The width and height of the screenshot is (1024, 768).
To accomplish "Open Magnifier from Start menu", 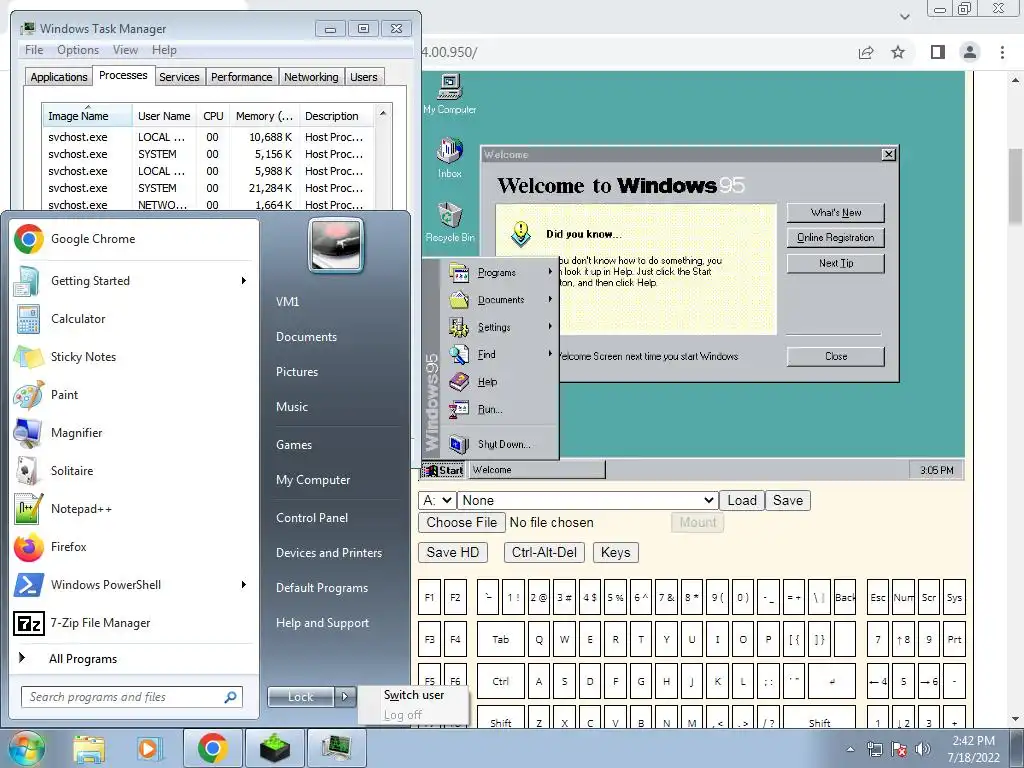I will click(x=76, y=432).
